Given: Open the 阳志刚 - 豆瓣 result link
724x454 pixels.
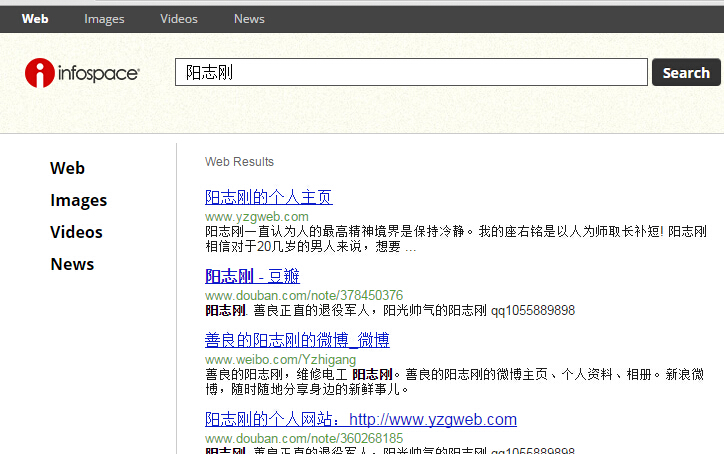Looking at the screenshot, I should pyautogui.click(x=252, y=276).
